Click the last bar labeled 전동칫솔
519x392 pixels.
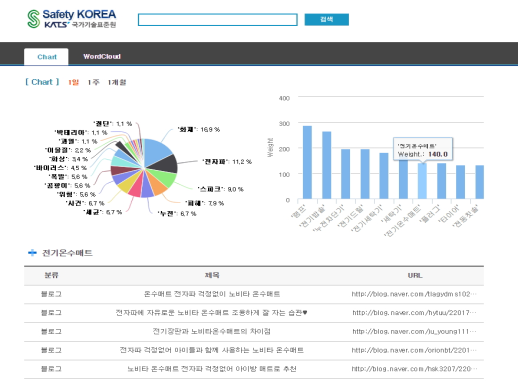point(480,182)
